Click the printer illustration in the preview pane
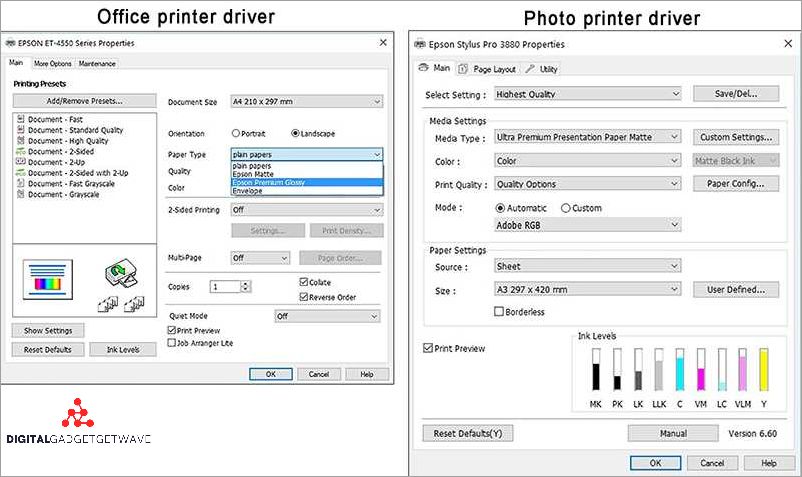The height and width of the screenshot is (477, 802). pos(121,274)
